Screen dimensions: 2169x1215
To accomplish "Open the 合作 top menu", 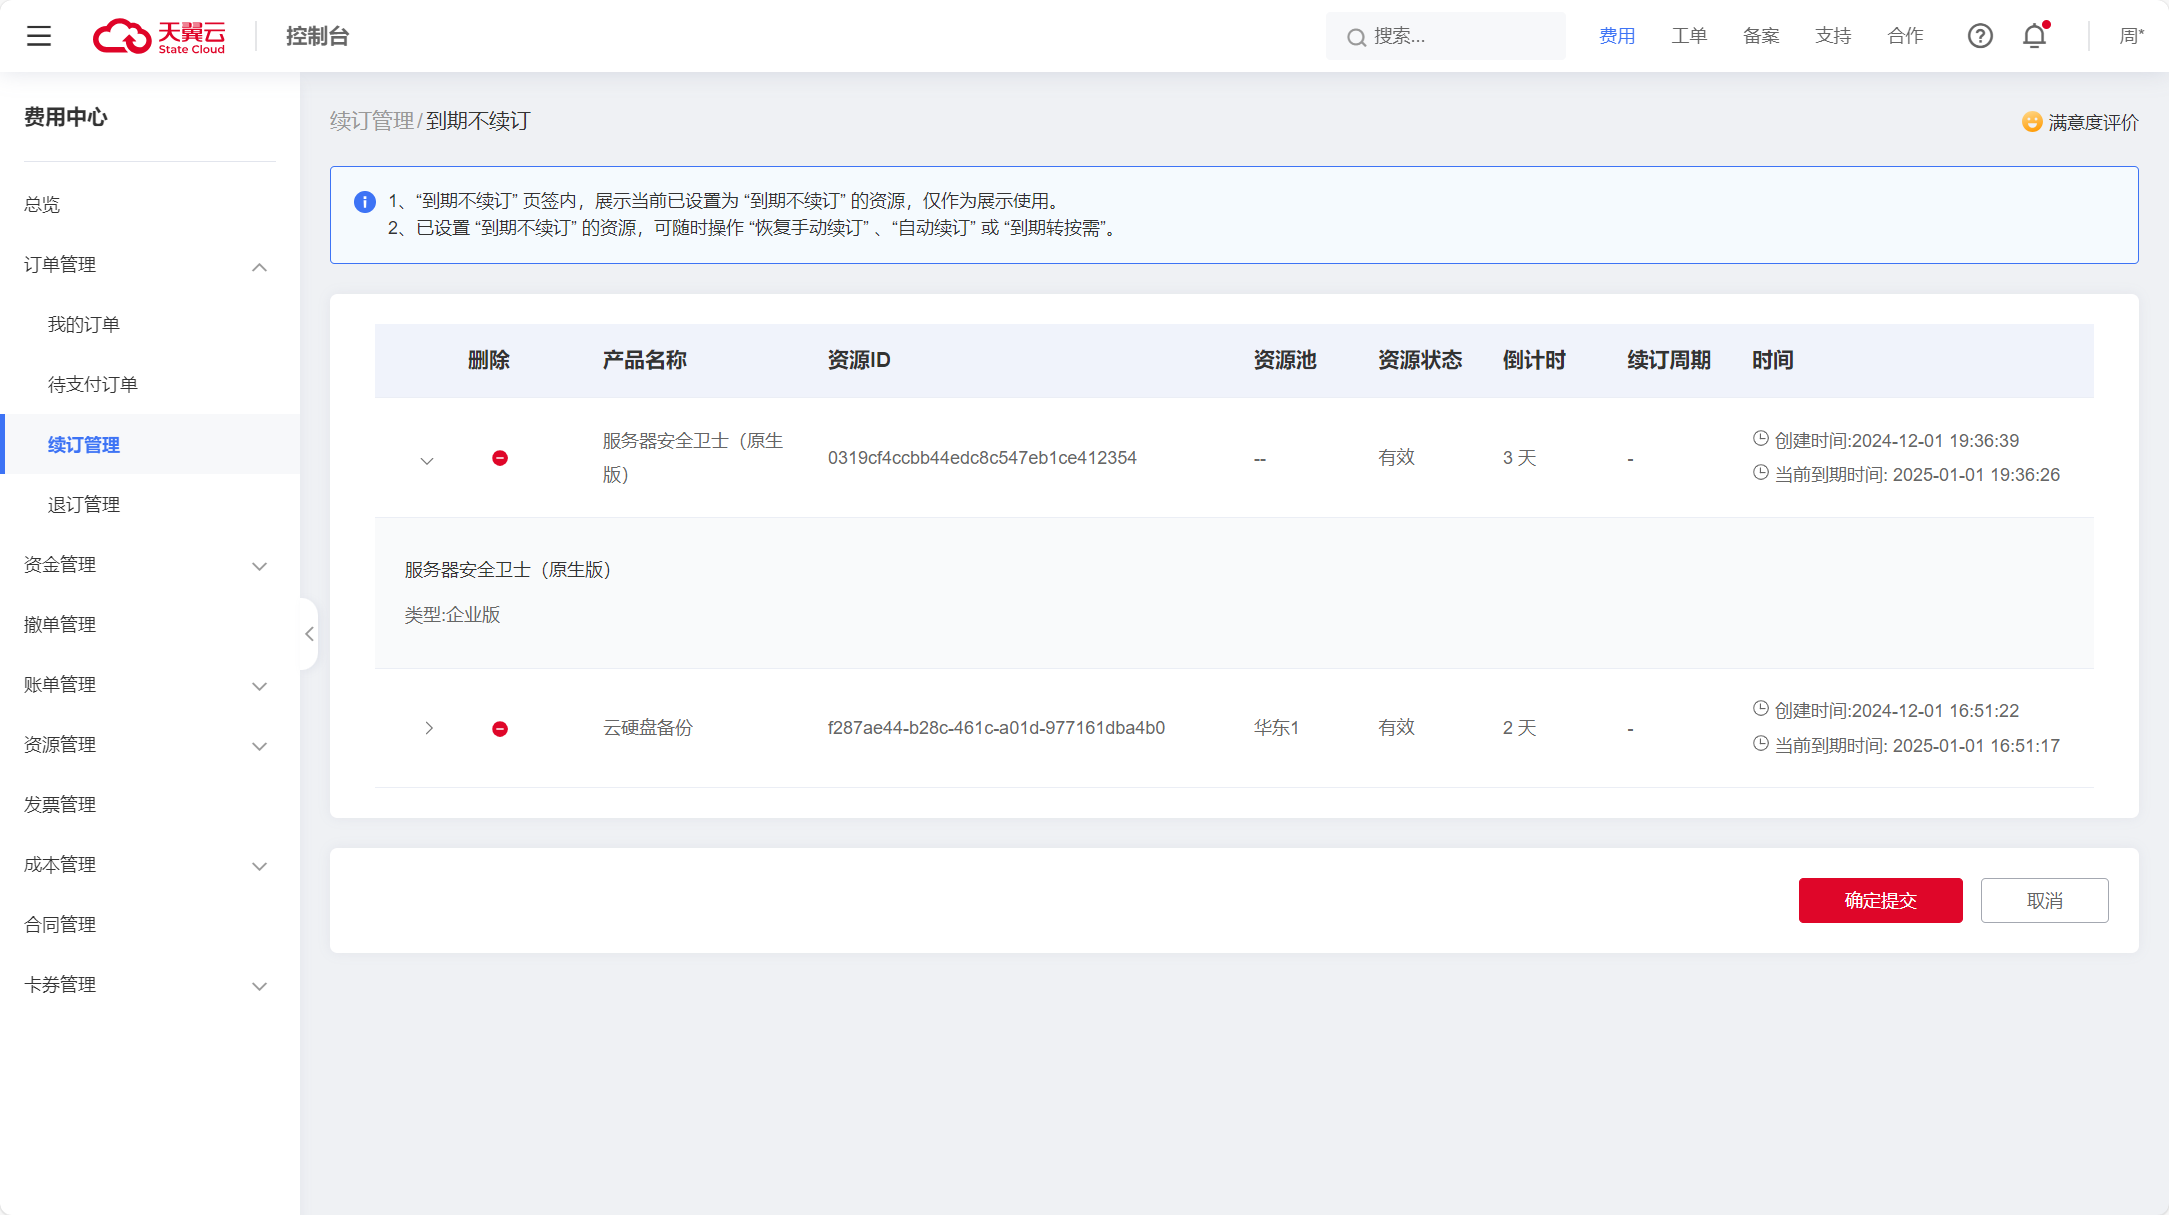I will (1905, 36).
